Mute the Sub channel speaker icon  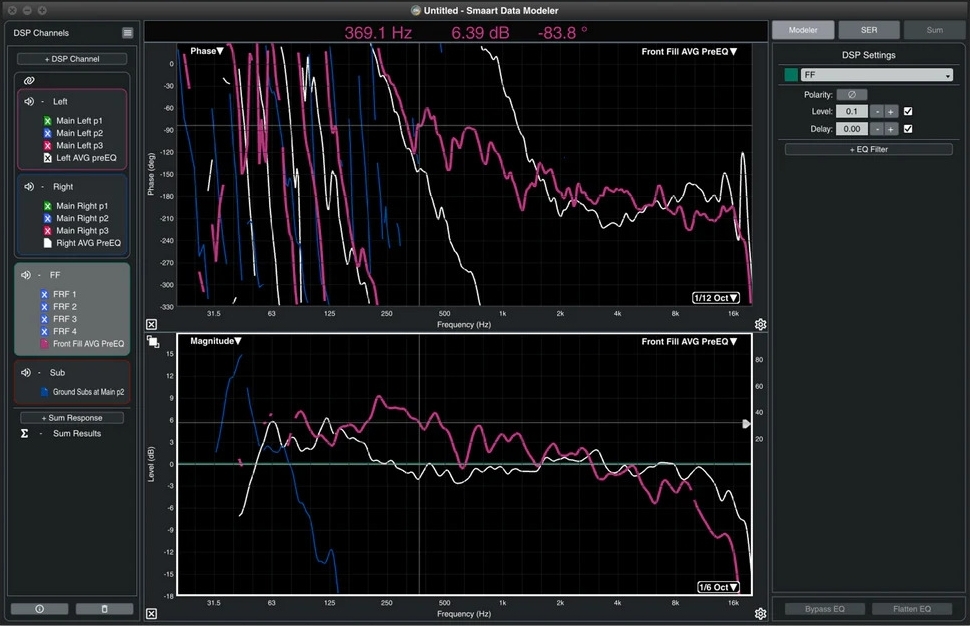(x=25, y=372)
